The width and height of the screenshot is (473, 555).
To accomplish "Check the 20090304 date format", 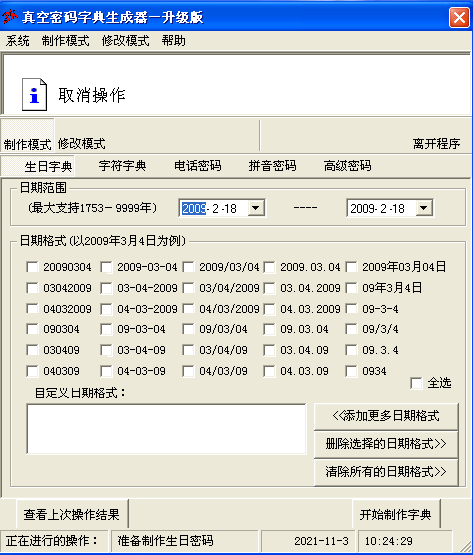I will (32, 267).
